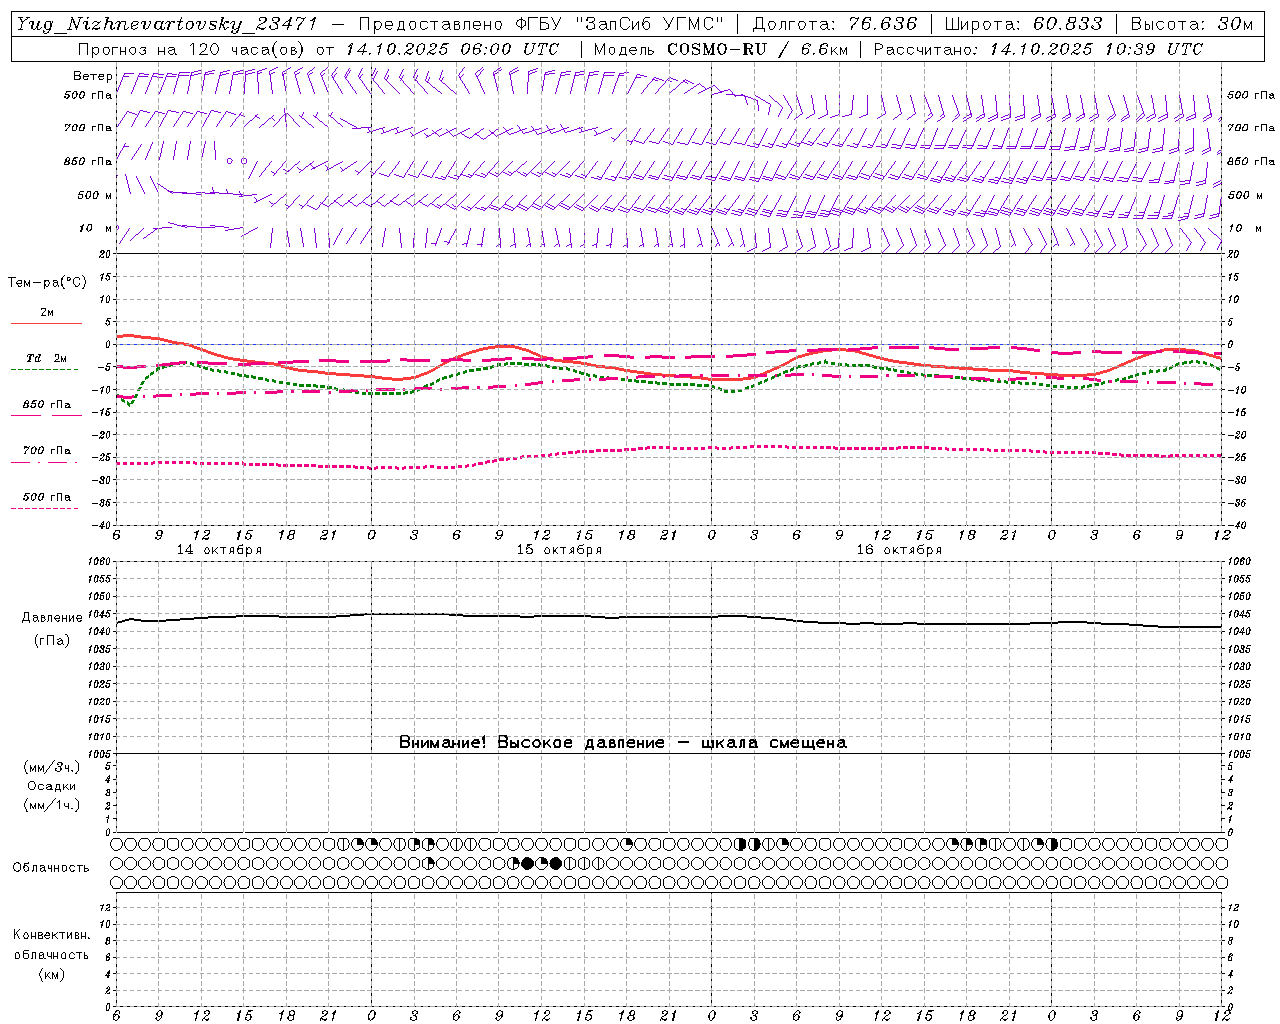Click the Модель COSMO-RU / 6.6км text
Image resolution: width=1280 pixels, height=1024 pixels.
[x=720, y=49]
